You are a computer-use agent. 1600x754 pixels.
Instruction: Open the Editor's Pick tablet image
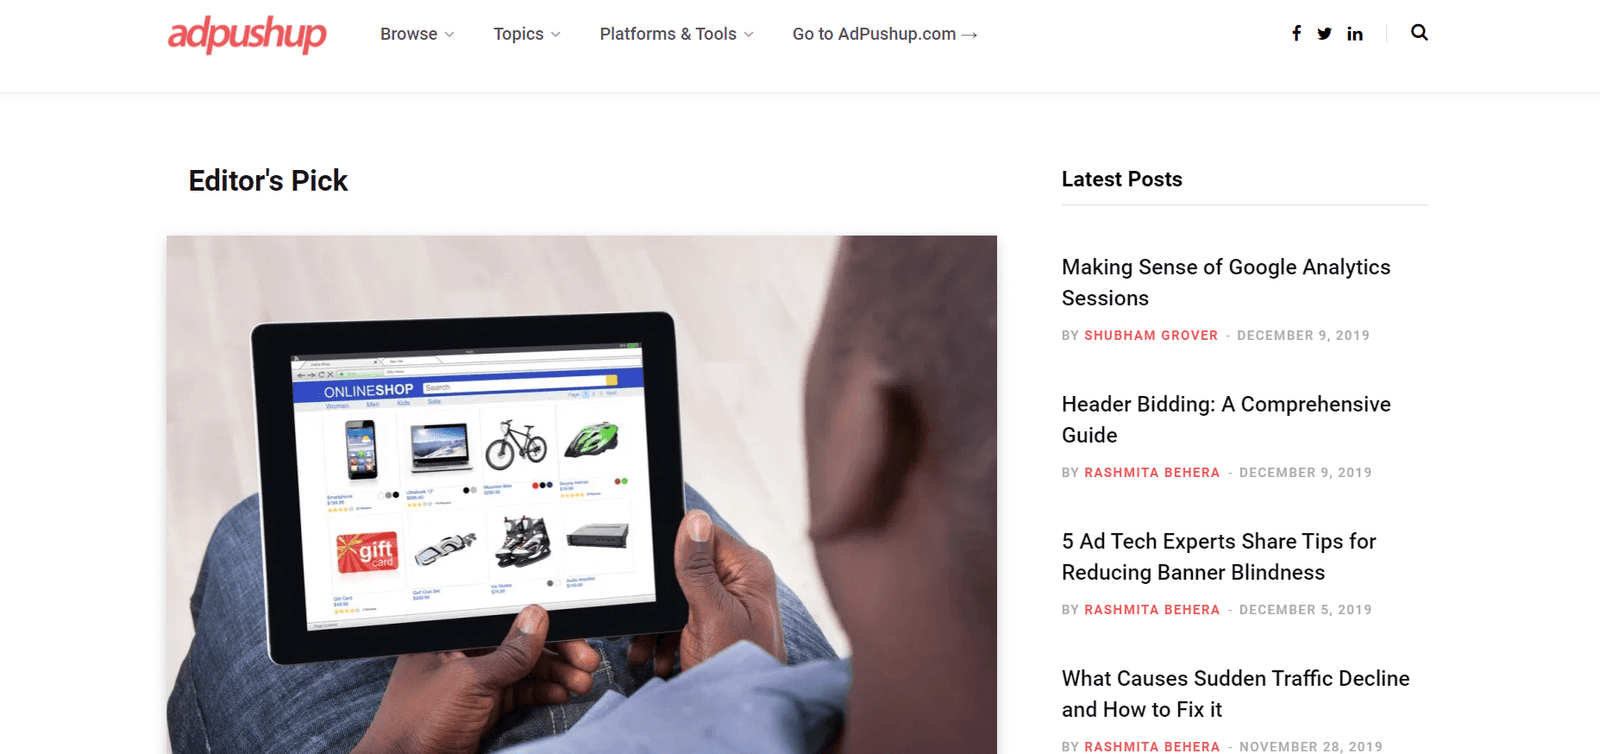[581, 494]
